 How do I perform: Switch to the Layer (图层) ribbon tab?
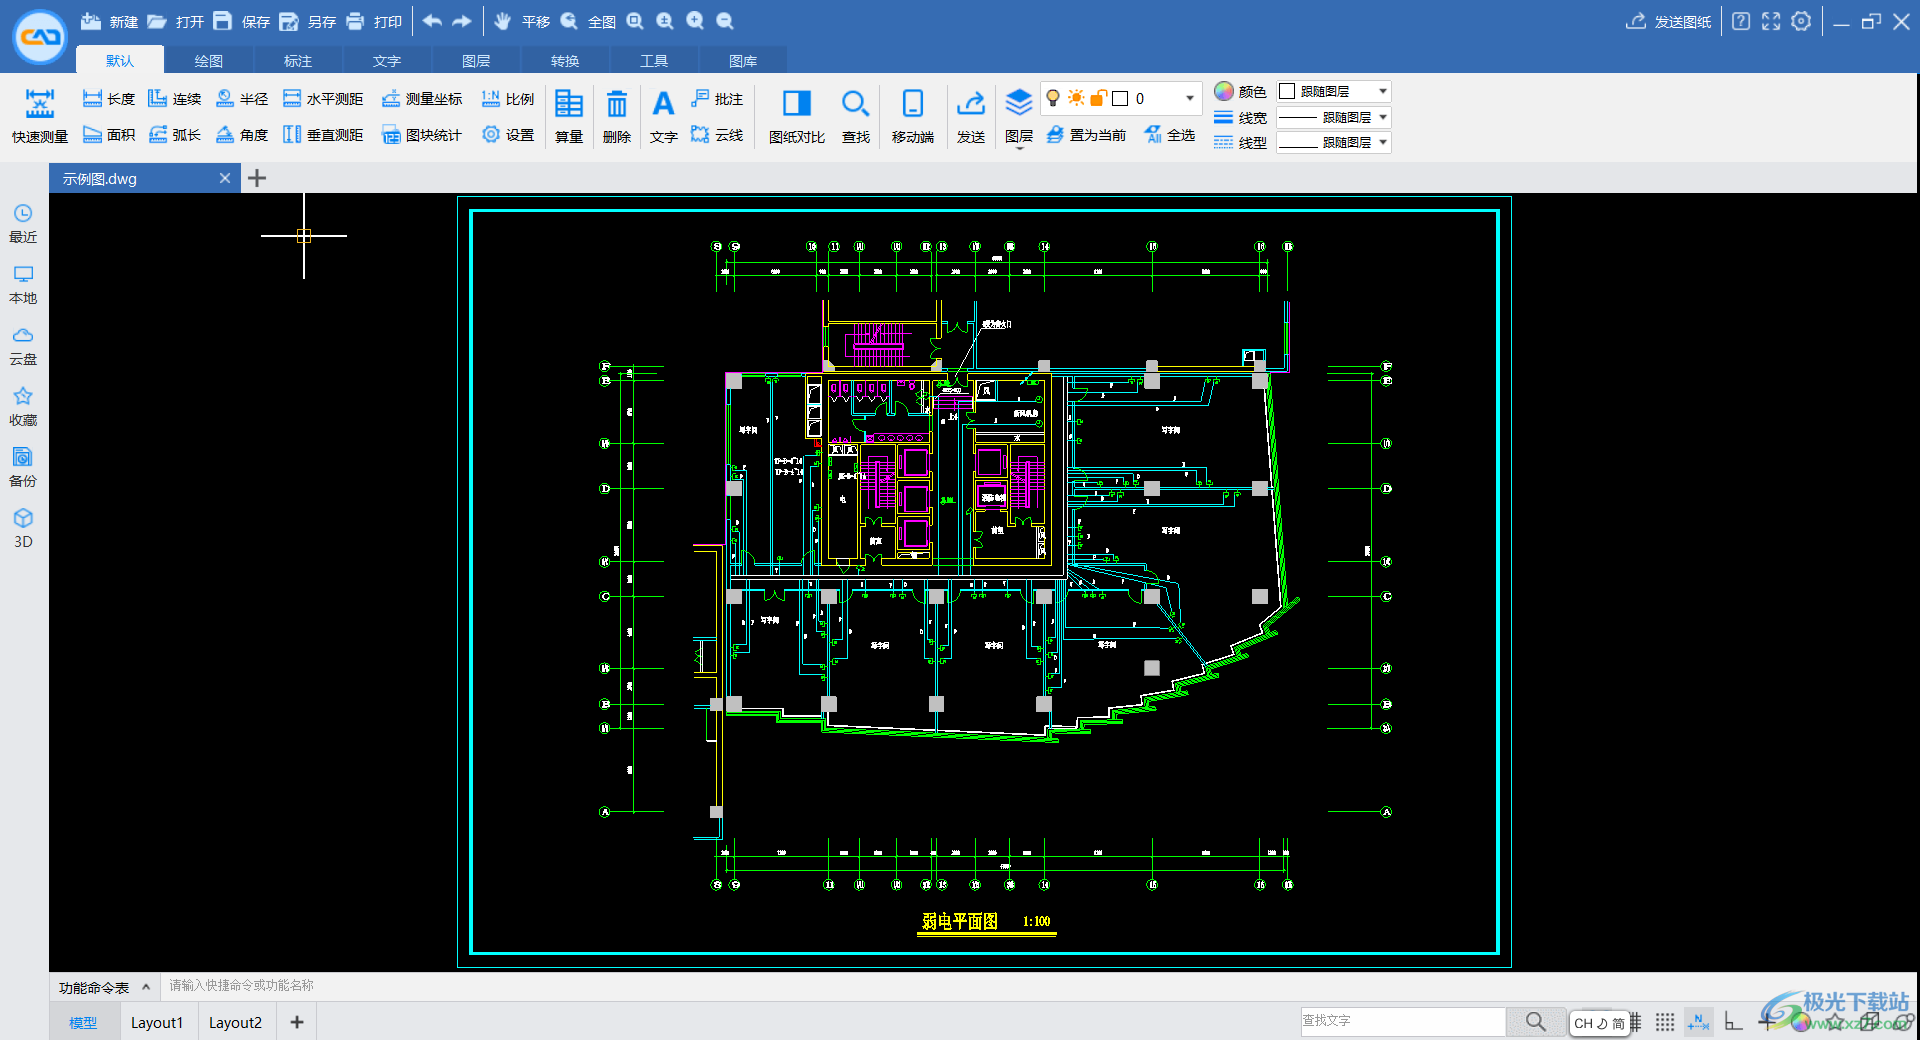tap(475, 61)
